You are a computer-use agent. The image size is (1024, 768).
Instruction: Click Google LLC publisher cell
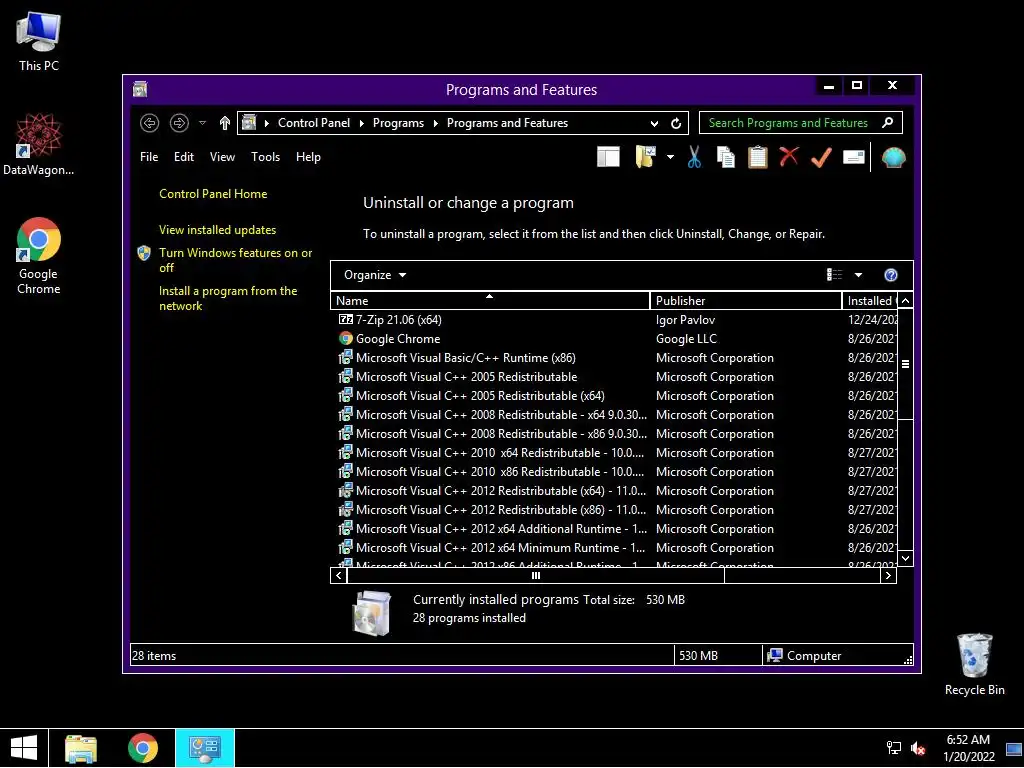(686, 339)
